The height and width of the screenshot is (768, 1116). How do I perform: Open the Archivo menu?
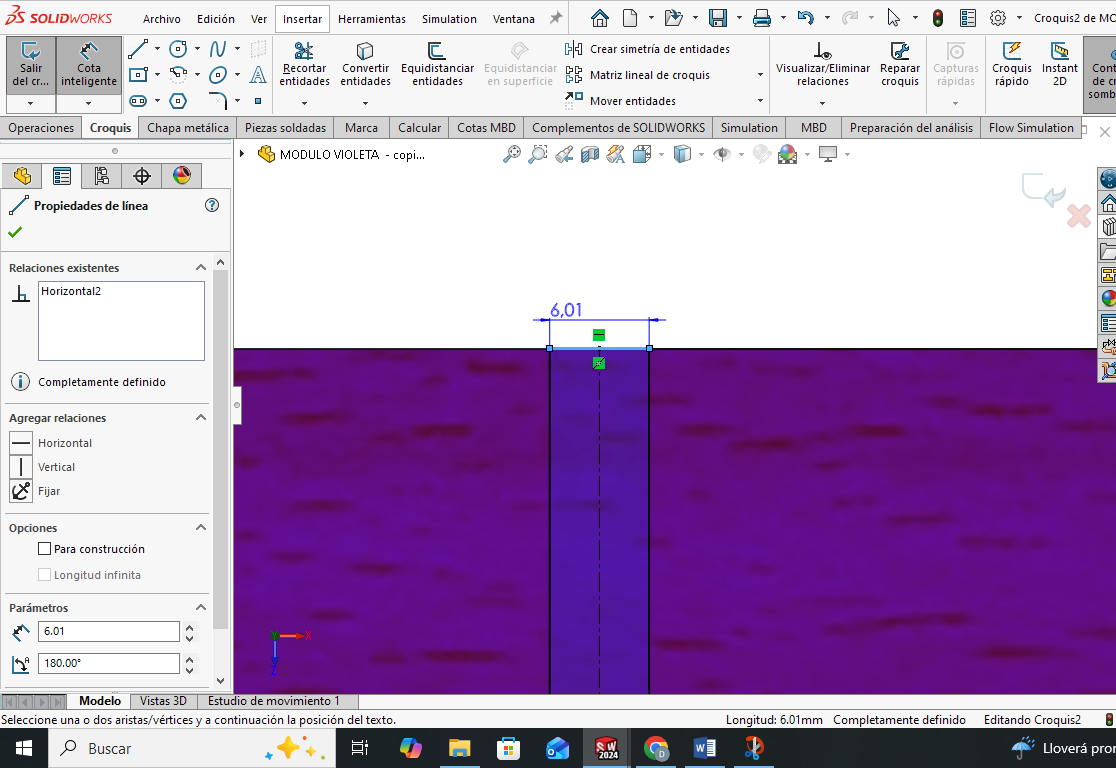pyautogui.click(x=162, y=19)
